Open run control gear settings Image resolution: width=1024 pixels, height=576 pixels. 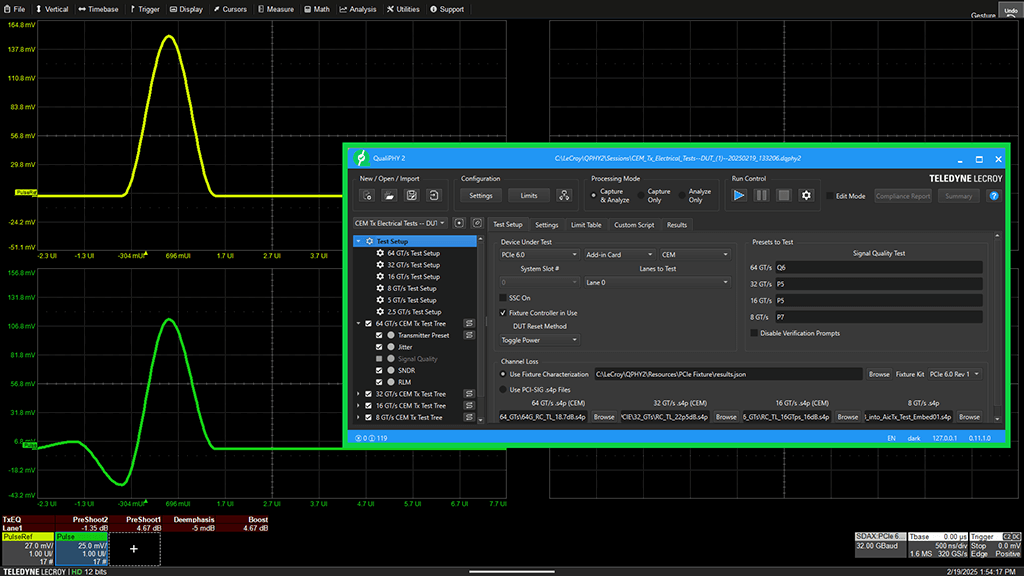pyautogui.click(x=806, y=196)
